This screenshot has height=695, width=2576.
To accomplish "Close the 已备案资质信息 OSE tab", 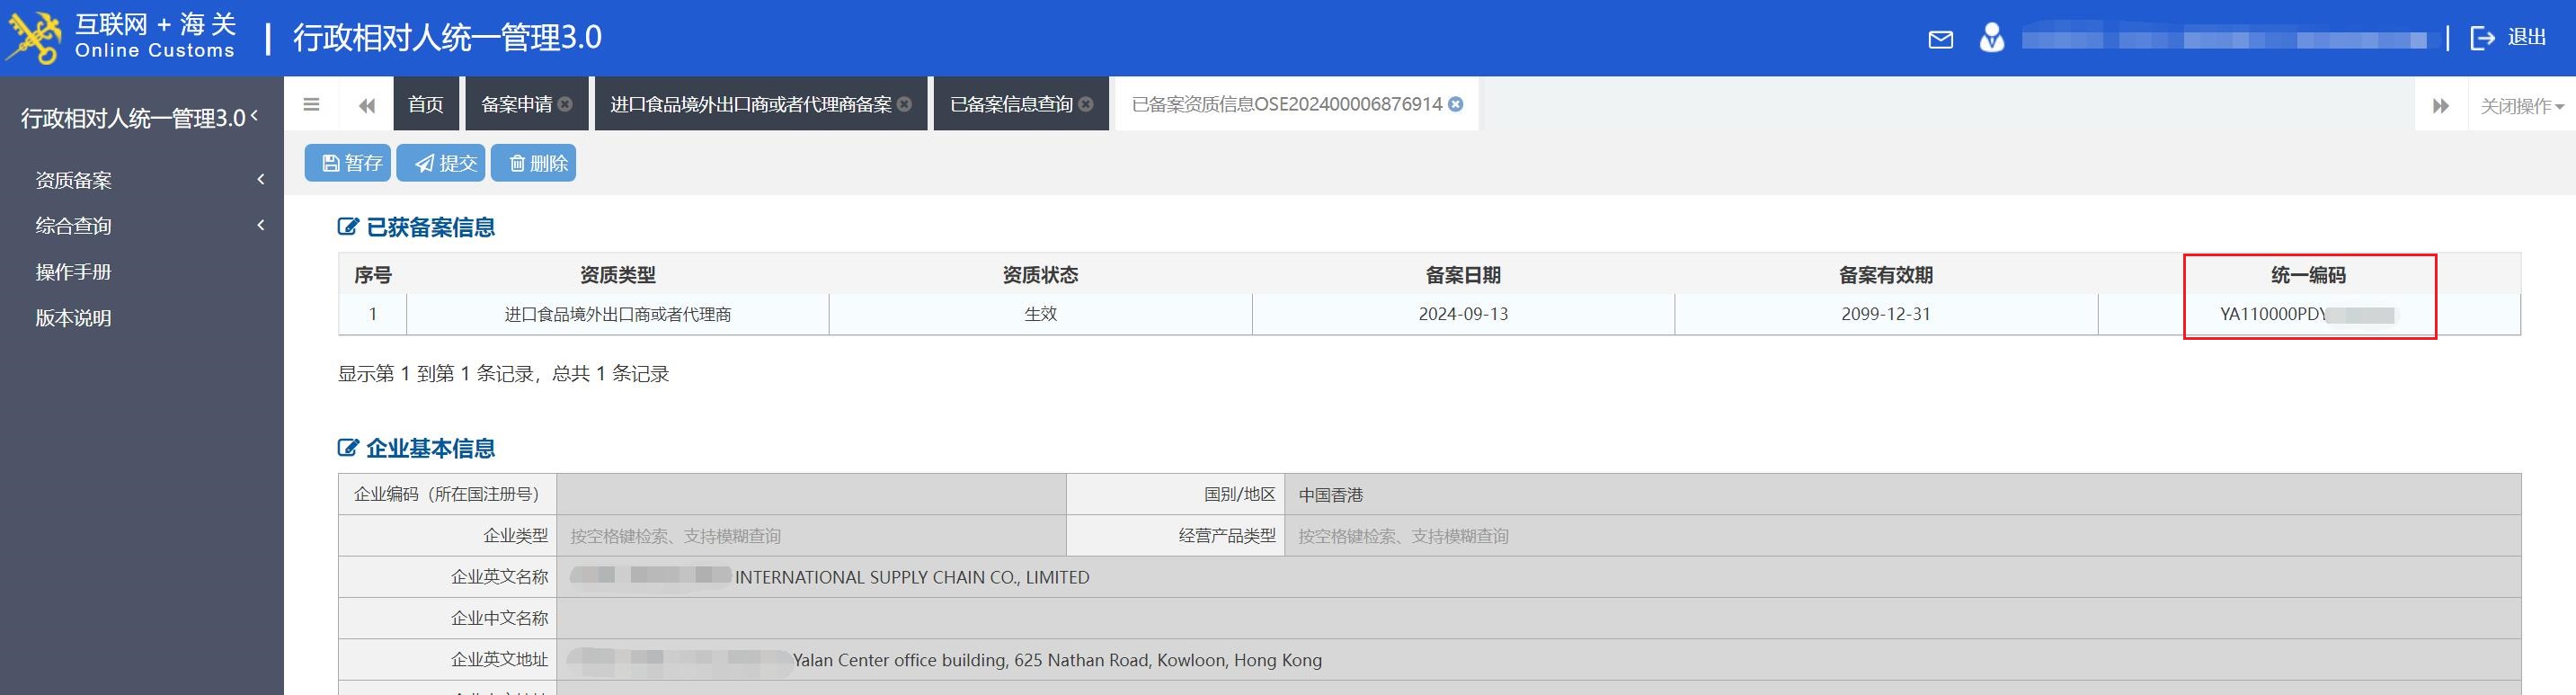I will [1456, 104].
